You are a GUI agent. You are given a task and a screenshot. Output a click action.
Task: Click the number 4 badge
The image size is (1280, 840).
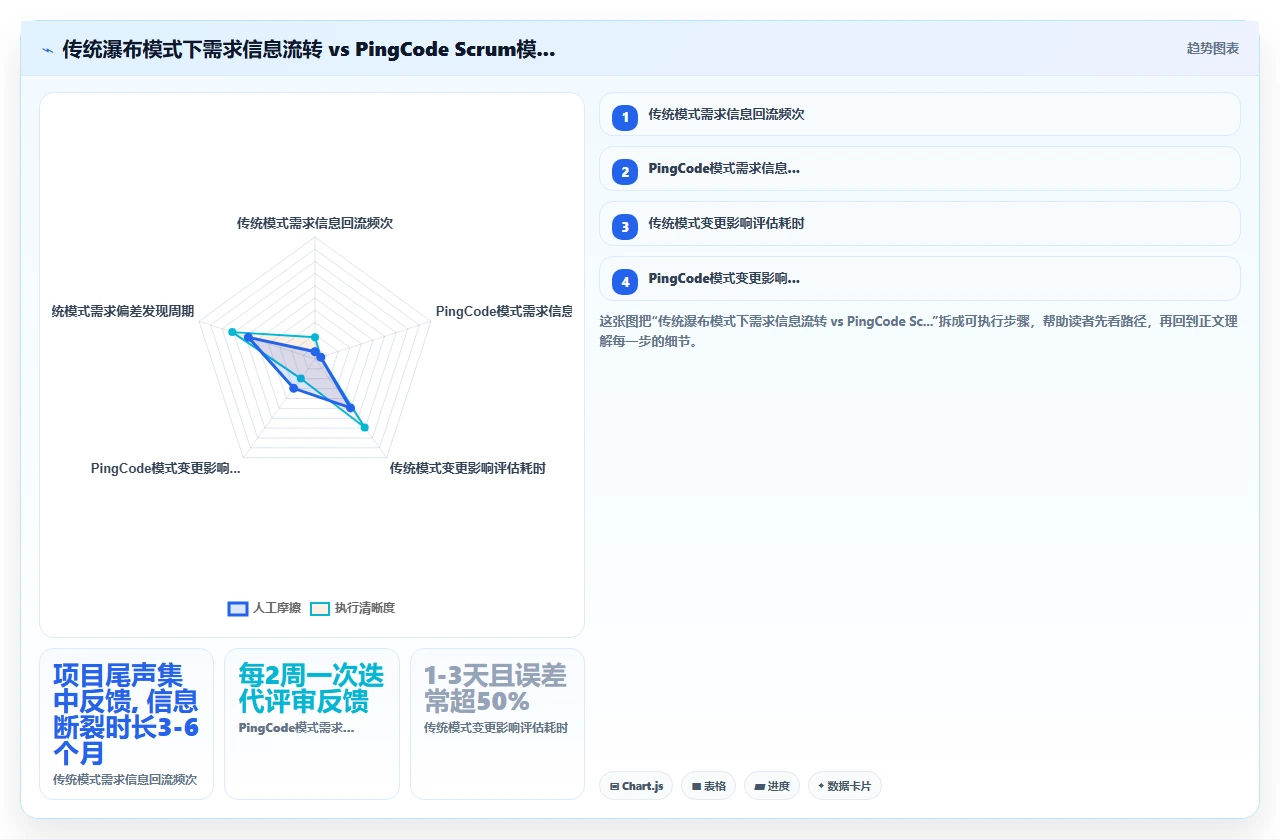[625, 282]
